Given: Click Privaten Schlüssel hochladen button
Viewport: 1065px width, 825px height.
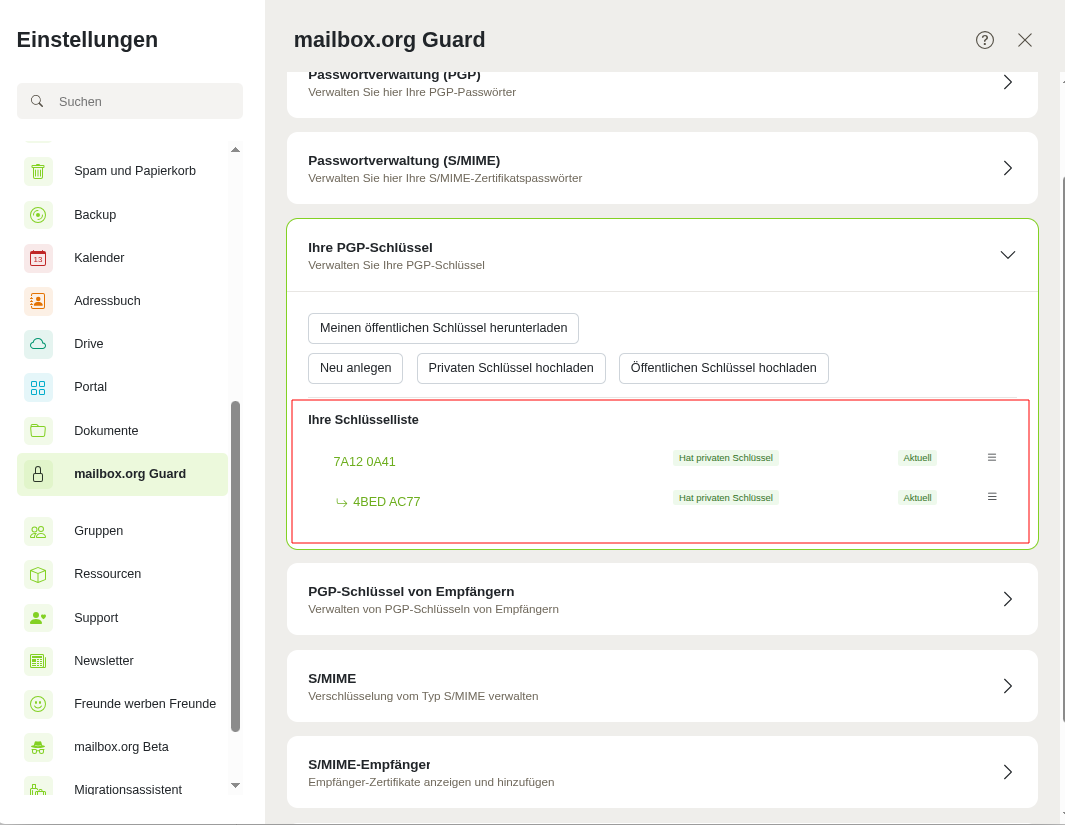Looking at the screenshot, I should pos(511,368).
